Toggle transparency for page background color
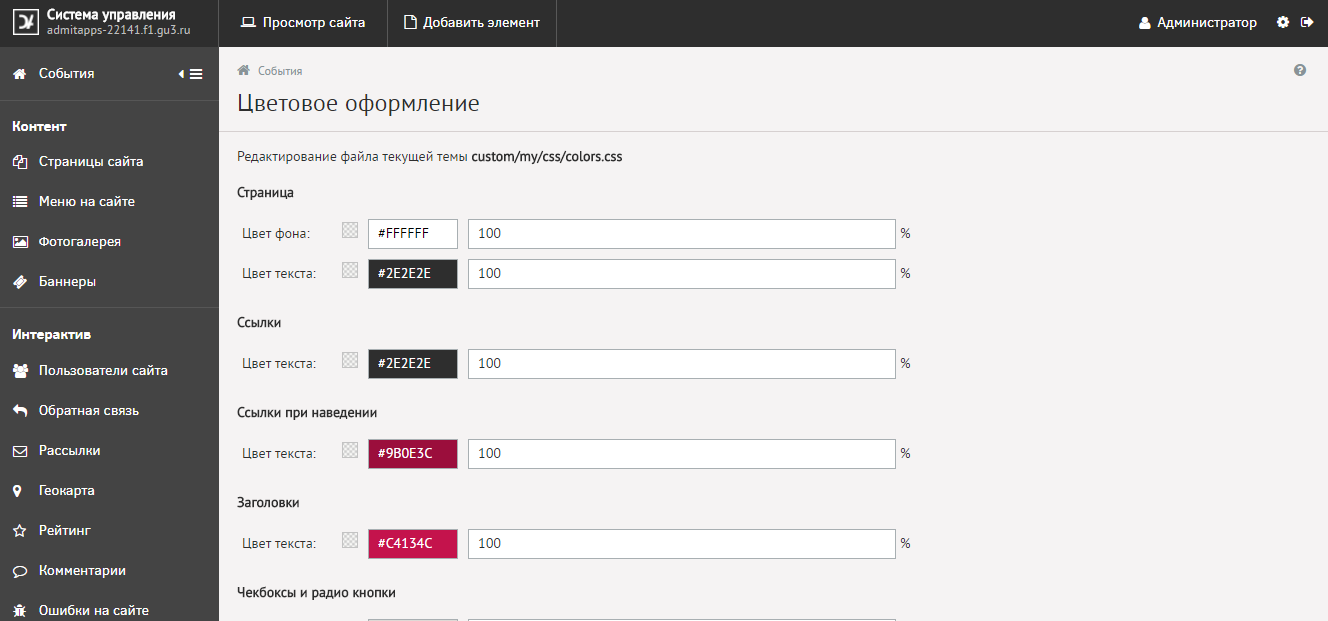Viewport: 1328px width, 621px height. tap(350, 230)
